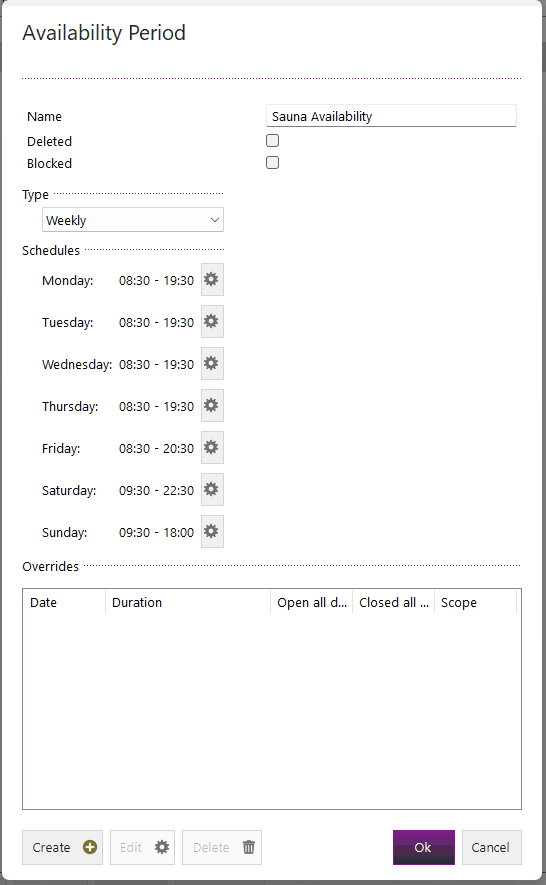Open Monday schedule settings gear
Screen dimensions: 546x885
click(212, 279)
